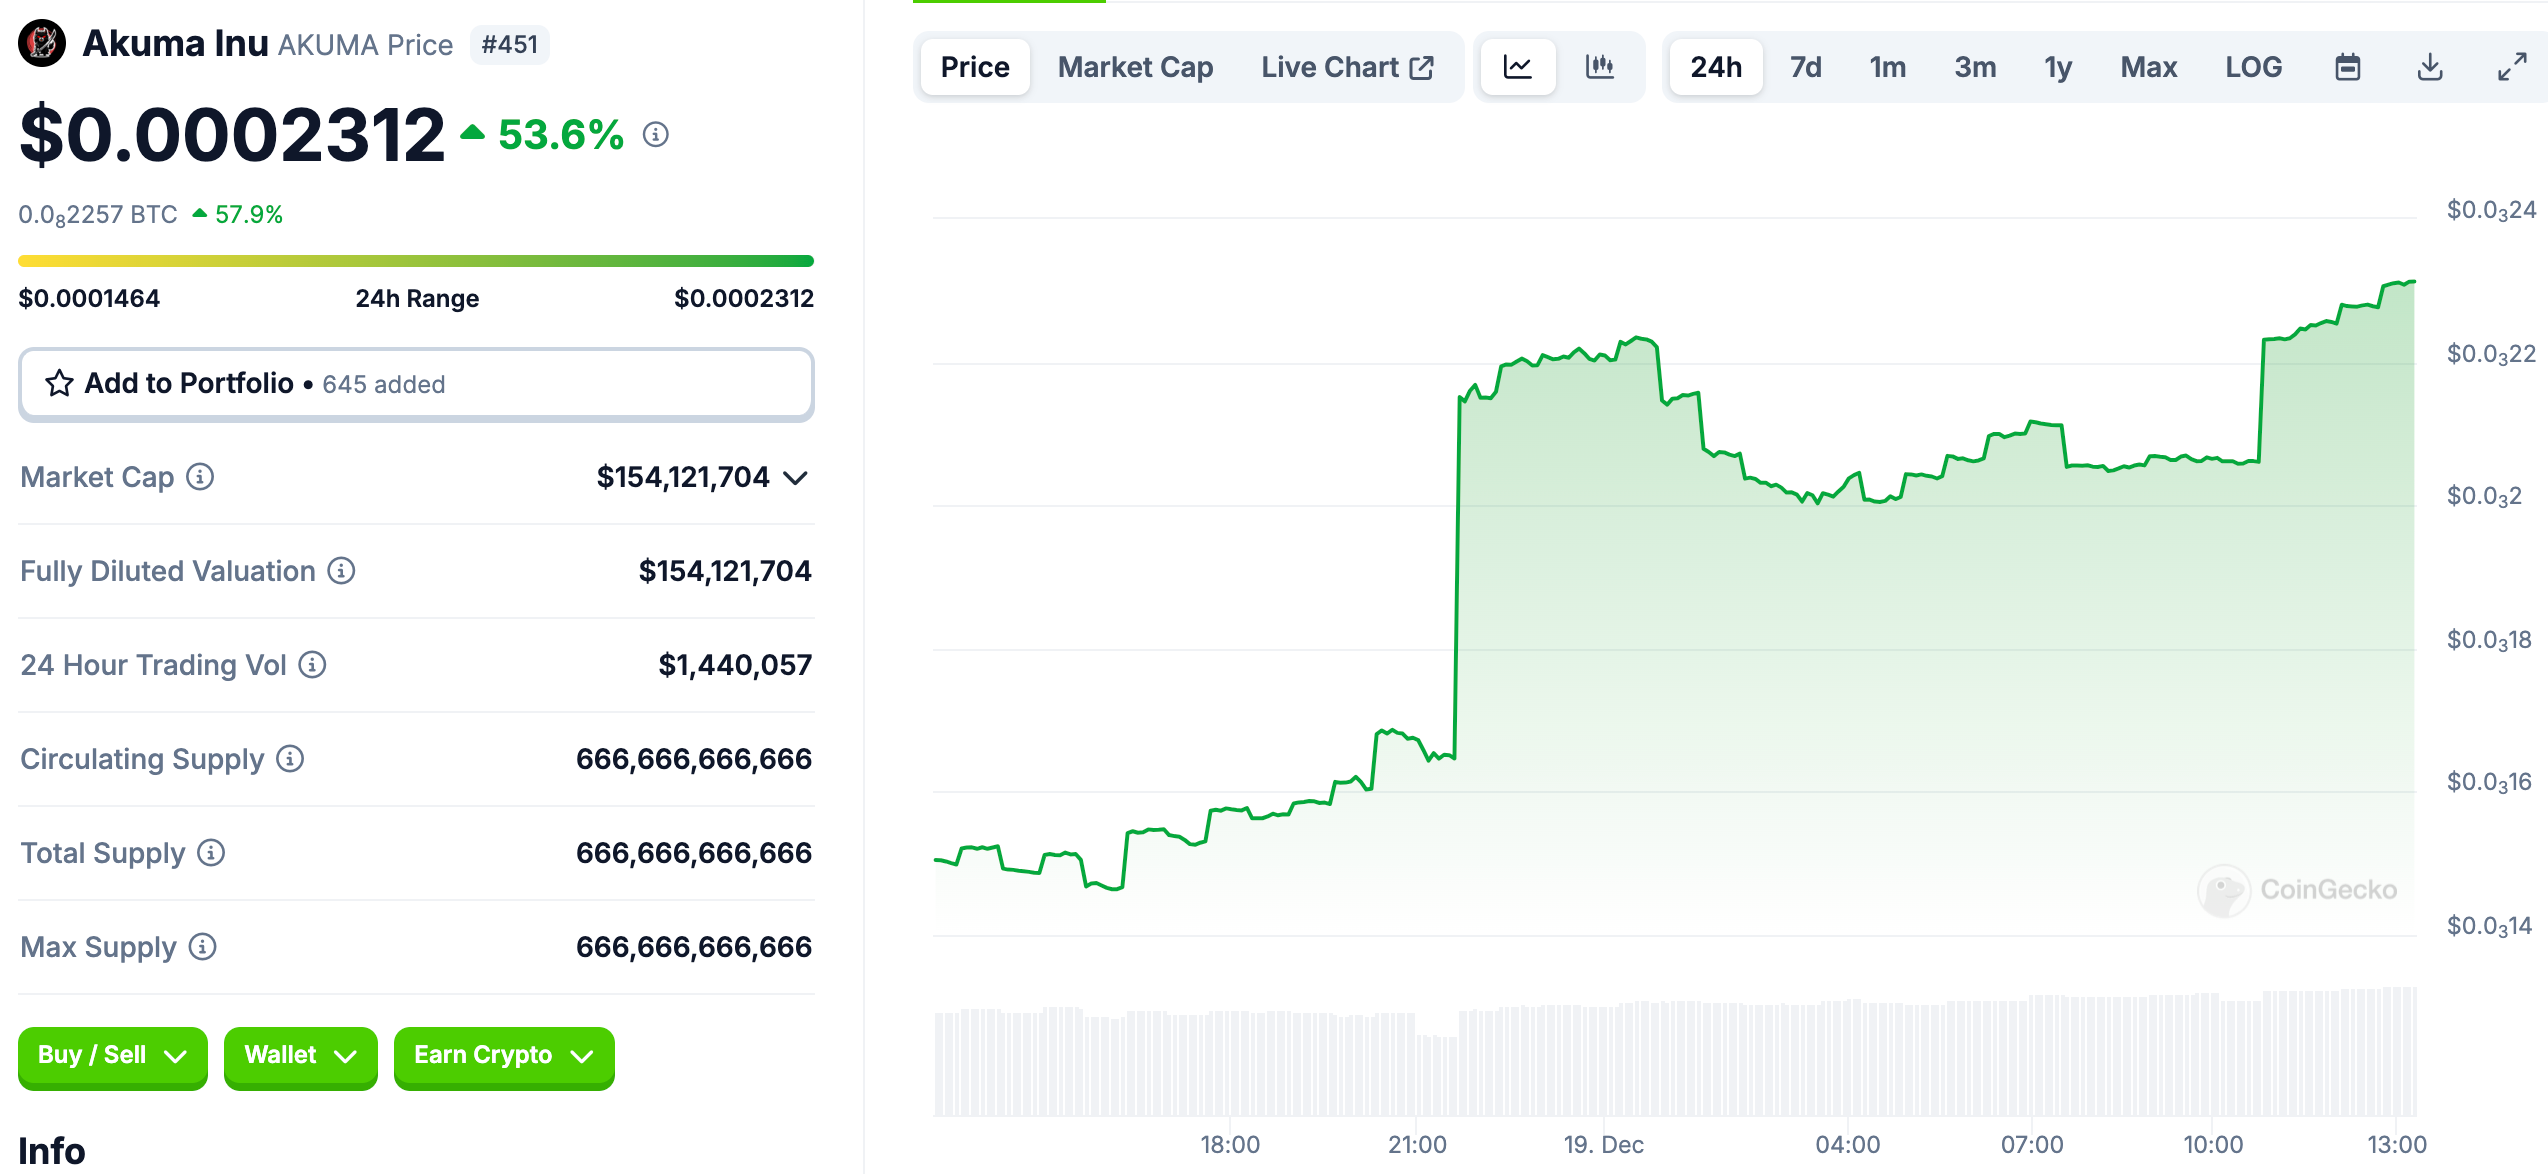Screen dimensions: 2548x1174
Task: Select the Max time range
Action: 2149,67
